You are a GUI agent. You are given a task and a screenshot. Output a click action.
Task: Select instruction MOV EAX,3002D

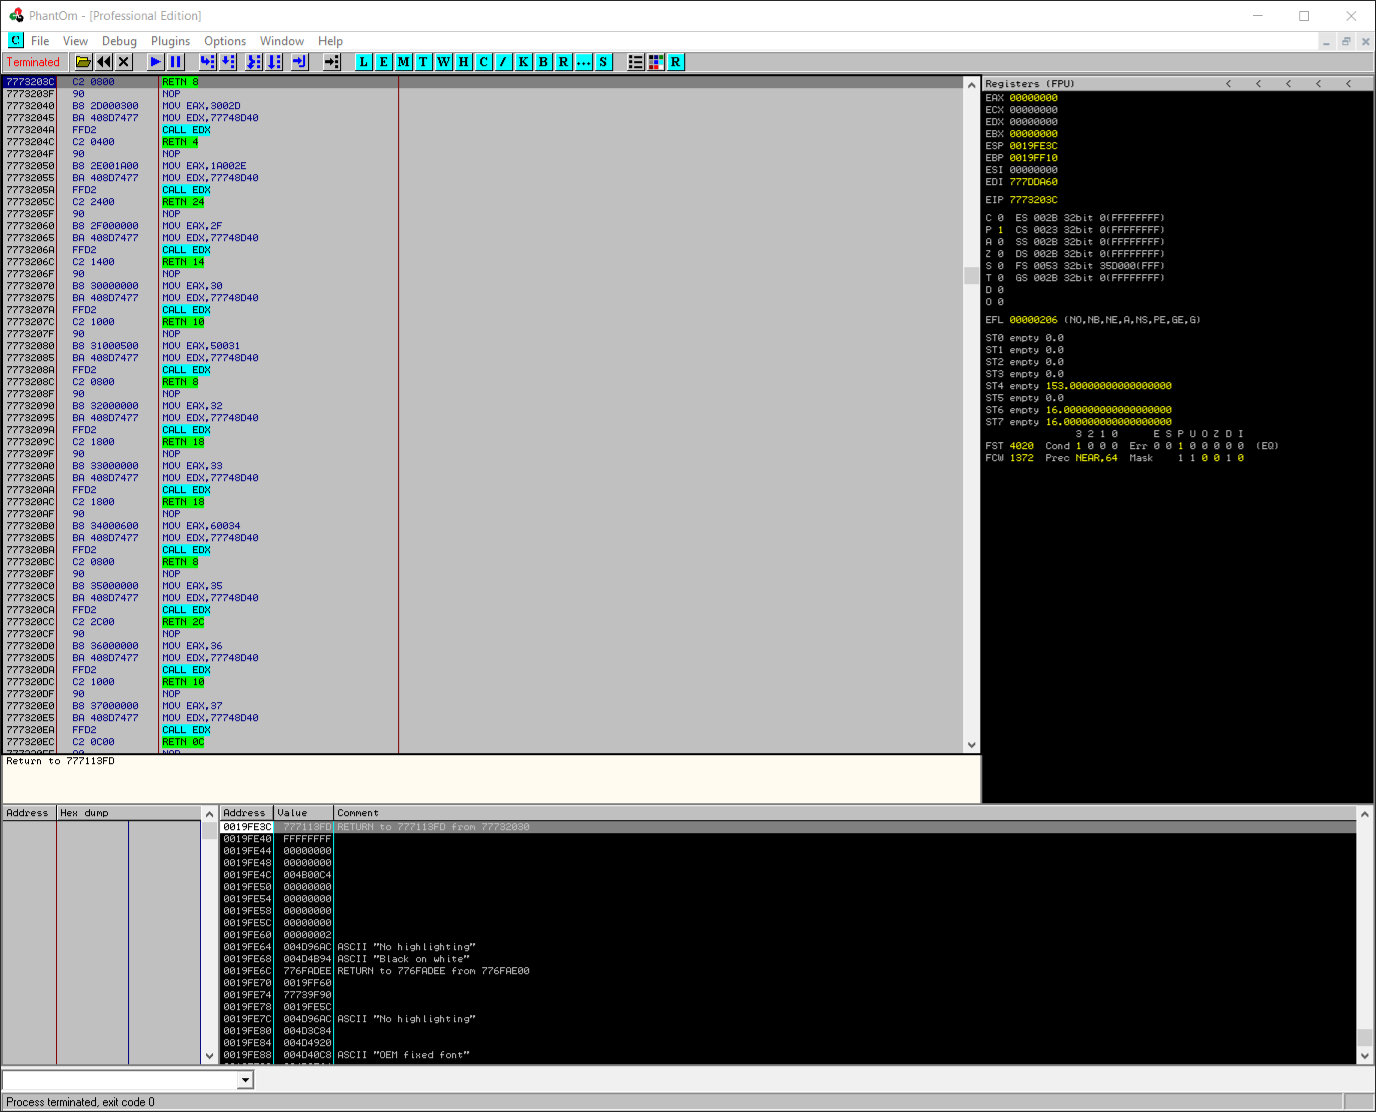201,106
